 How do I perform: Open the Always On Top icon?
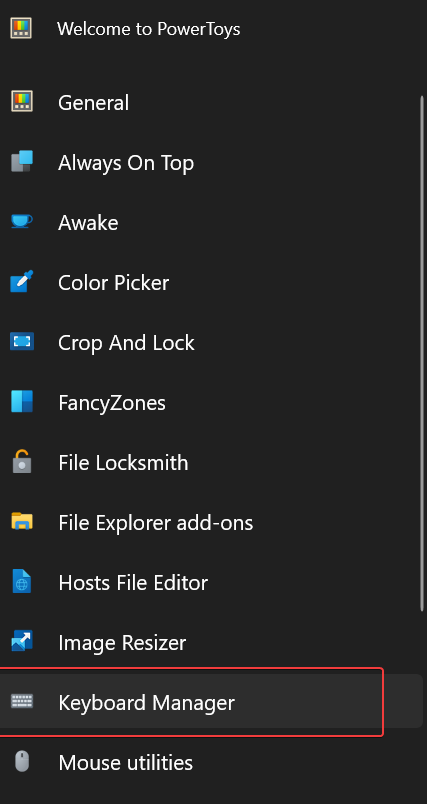click(x=22, y=162)
